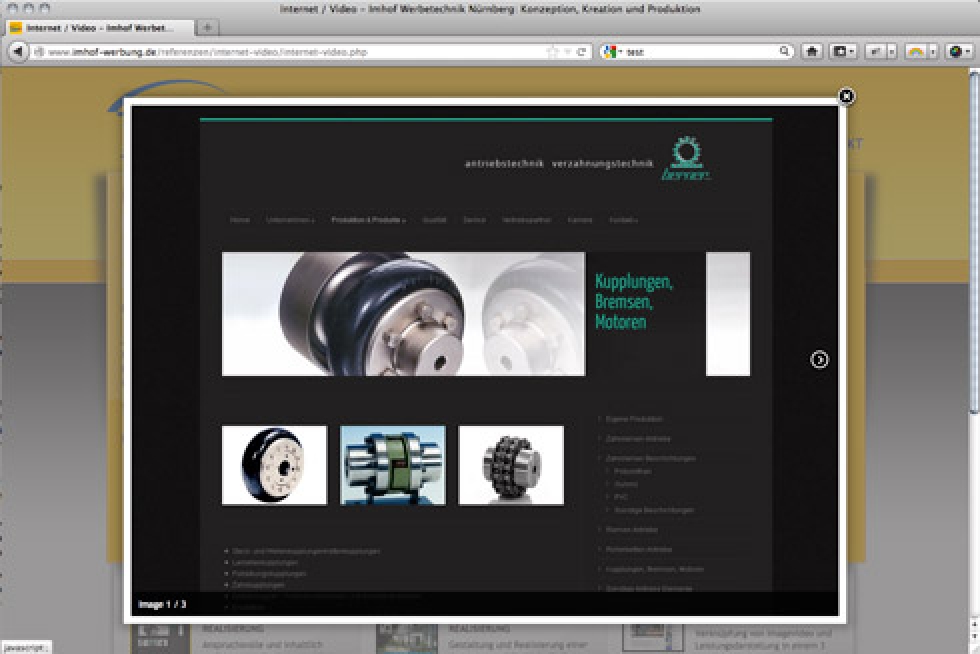Open new tab with plus button
980x654 pixels.
point(206,27)
